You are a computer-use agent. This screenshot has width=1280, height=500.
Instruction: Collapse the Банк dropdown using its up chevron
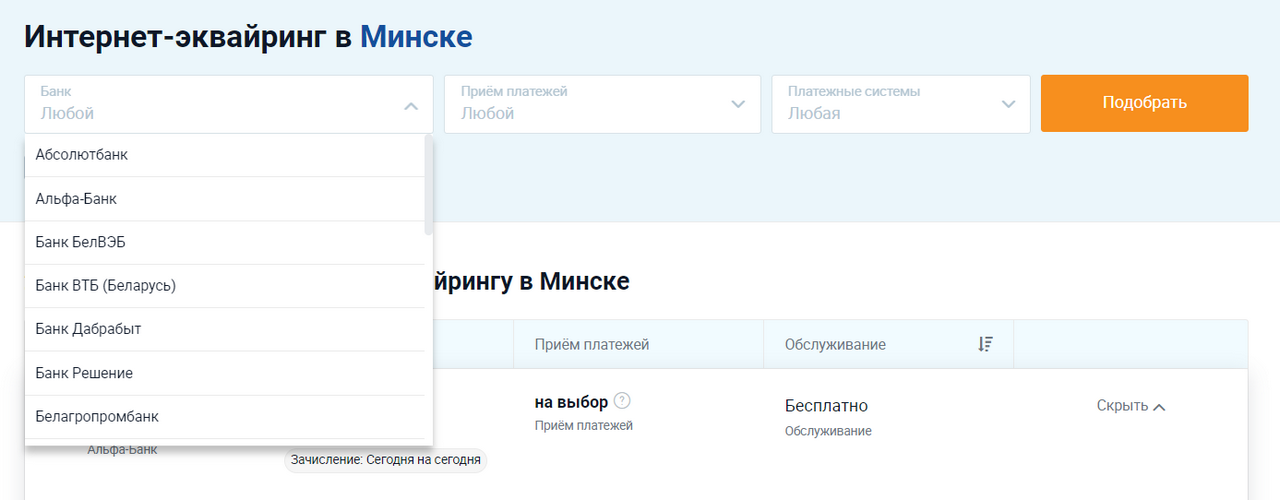(x=411, y=106)
